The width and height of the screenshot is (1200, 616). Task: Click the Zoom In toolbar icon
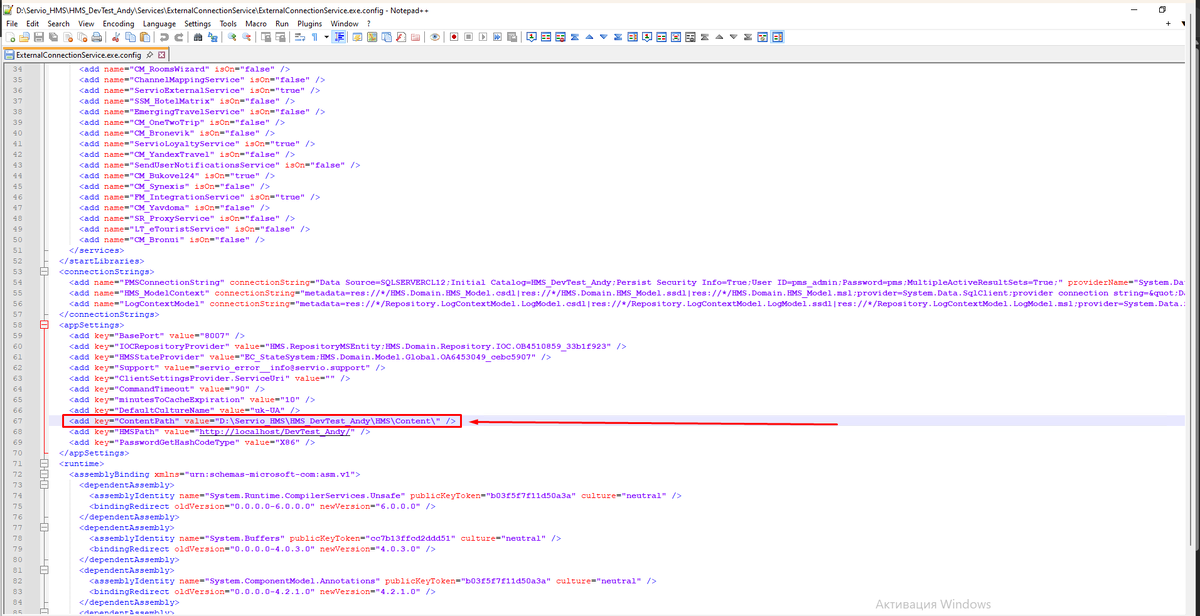point(233,36)
